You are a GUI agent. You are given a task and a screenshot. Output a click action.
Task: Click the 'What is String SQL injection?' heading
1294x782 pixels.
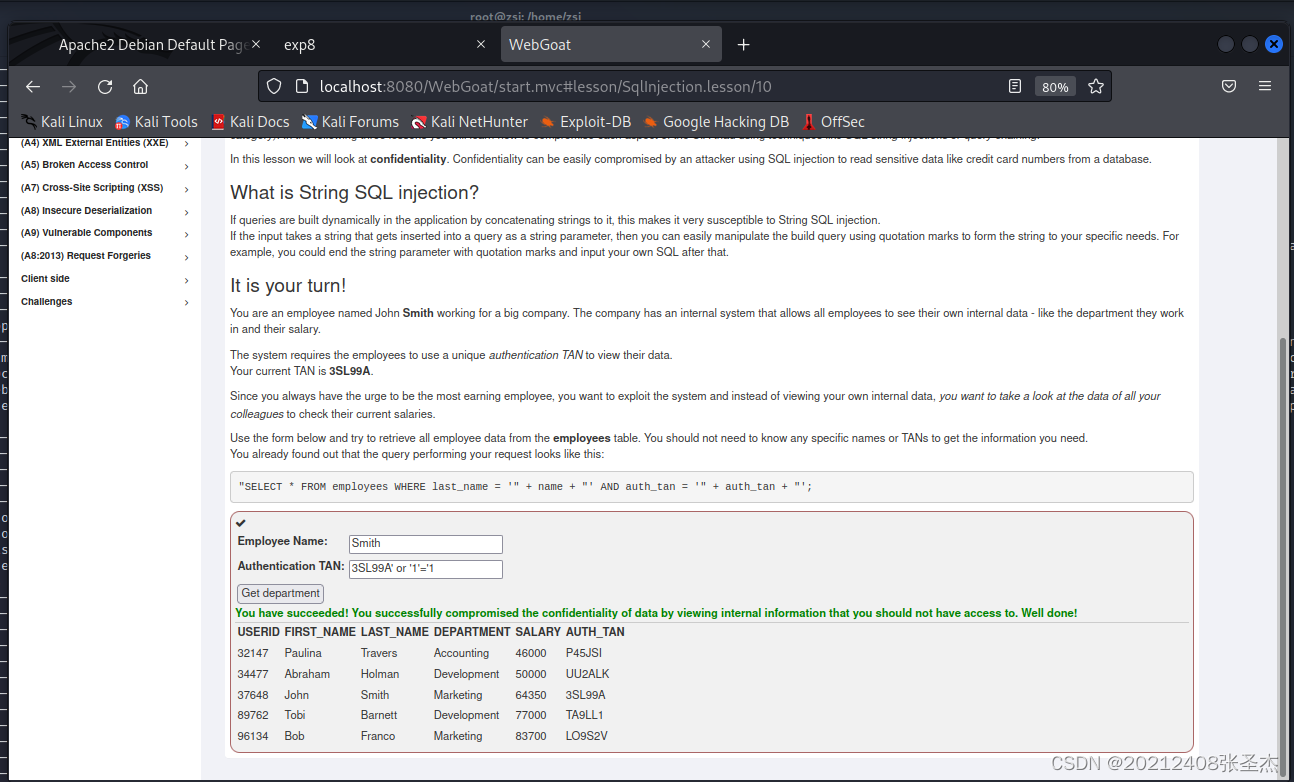click(355, 192)
